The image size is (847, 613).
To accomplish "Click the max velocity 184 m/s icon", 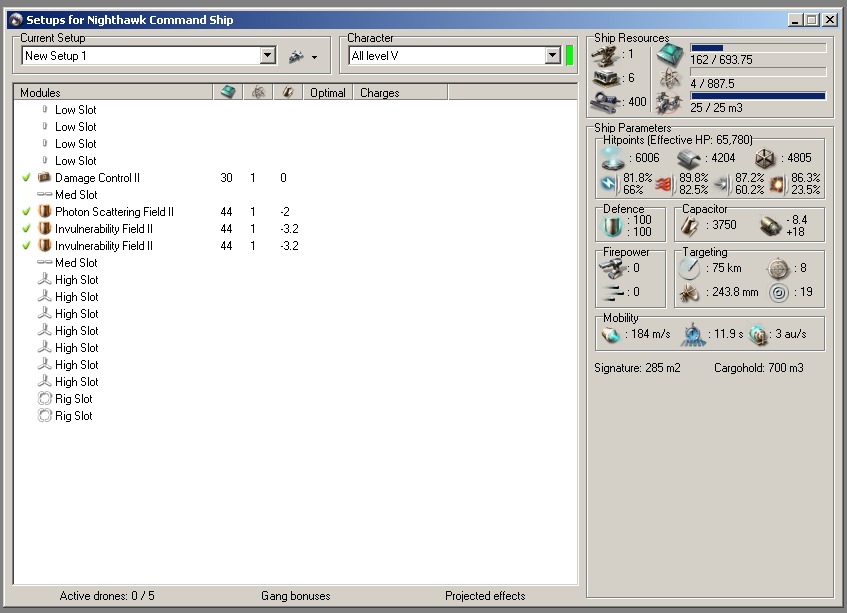I will click(611, 335).
